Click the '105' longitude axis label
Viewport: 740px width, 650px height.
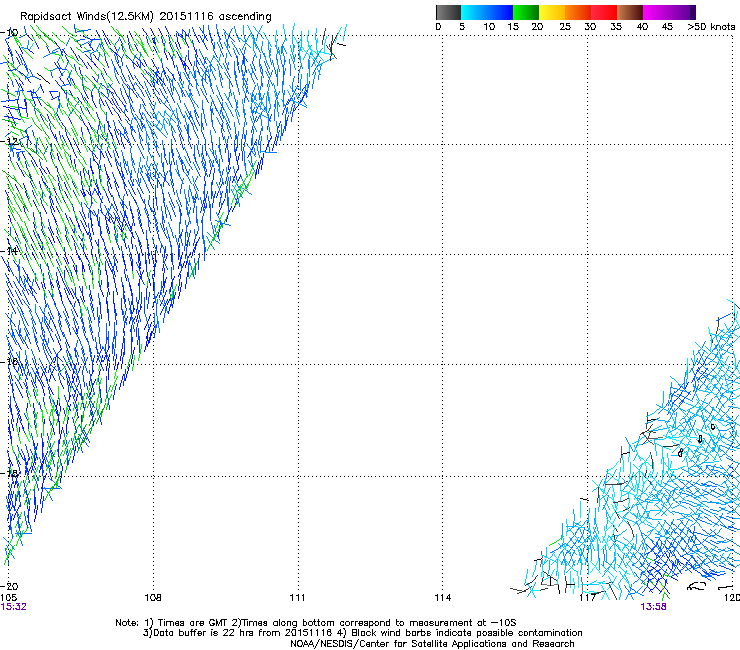[8, 598]
